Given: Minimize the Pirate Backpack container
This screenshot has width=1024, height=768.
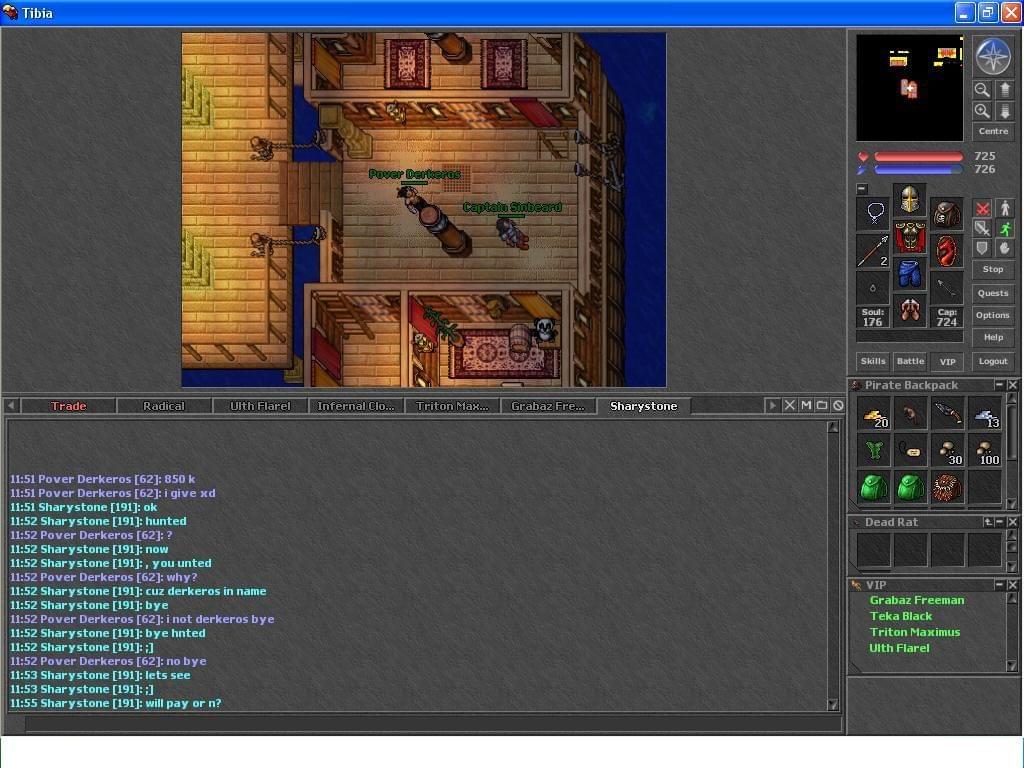Looking at the screenshot, I should (999, 385).
